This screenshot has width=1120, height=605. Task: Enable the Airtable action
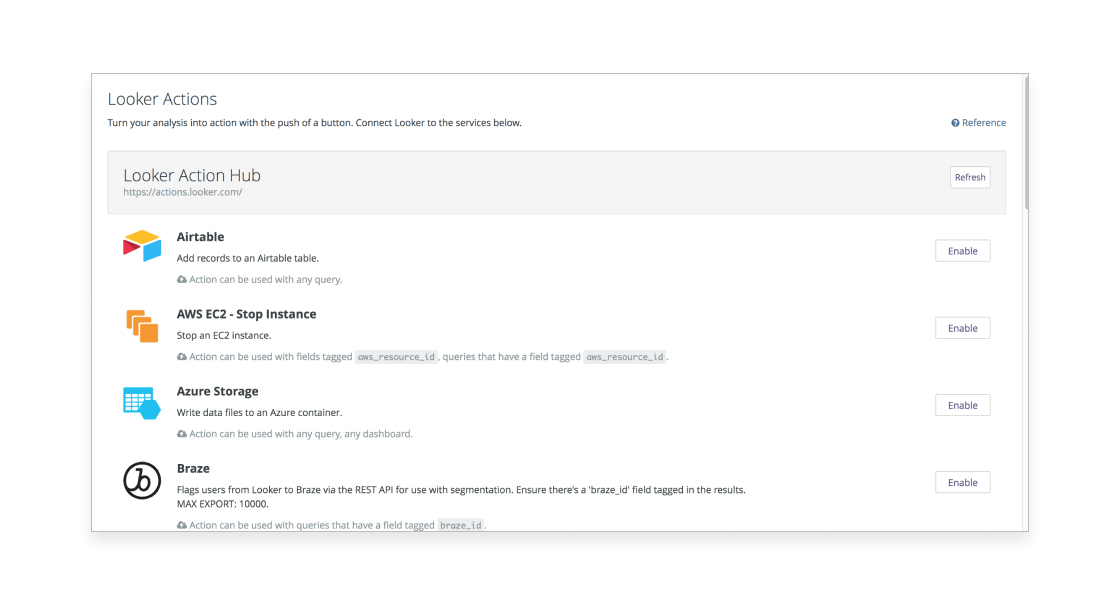[962, 251]
